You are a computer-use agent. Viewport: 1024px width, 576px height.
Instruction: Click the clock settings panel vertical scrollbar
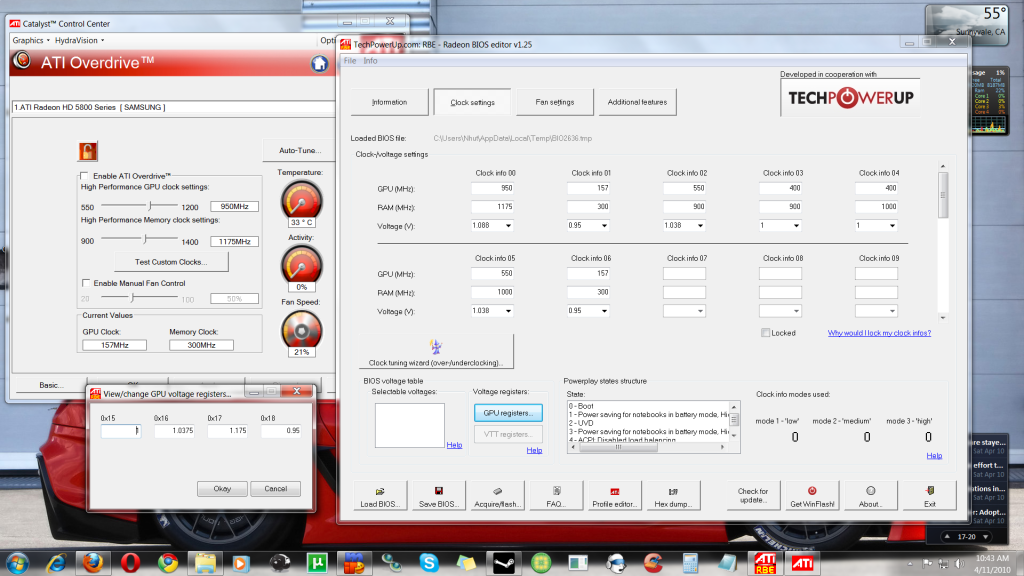click(x=942, y=242)
